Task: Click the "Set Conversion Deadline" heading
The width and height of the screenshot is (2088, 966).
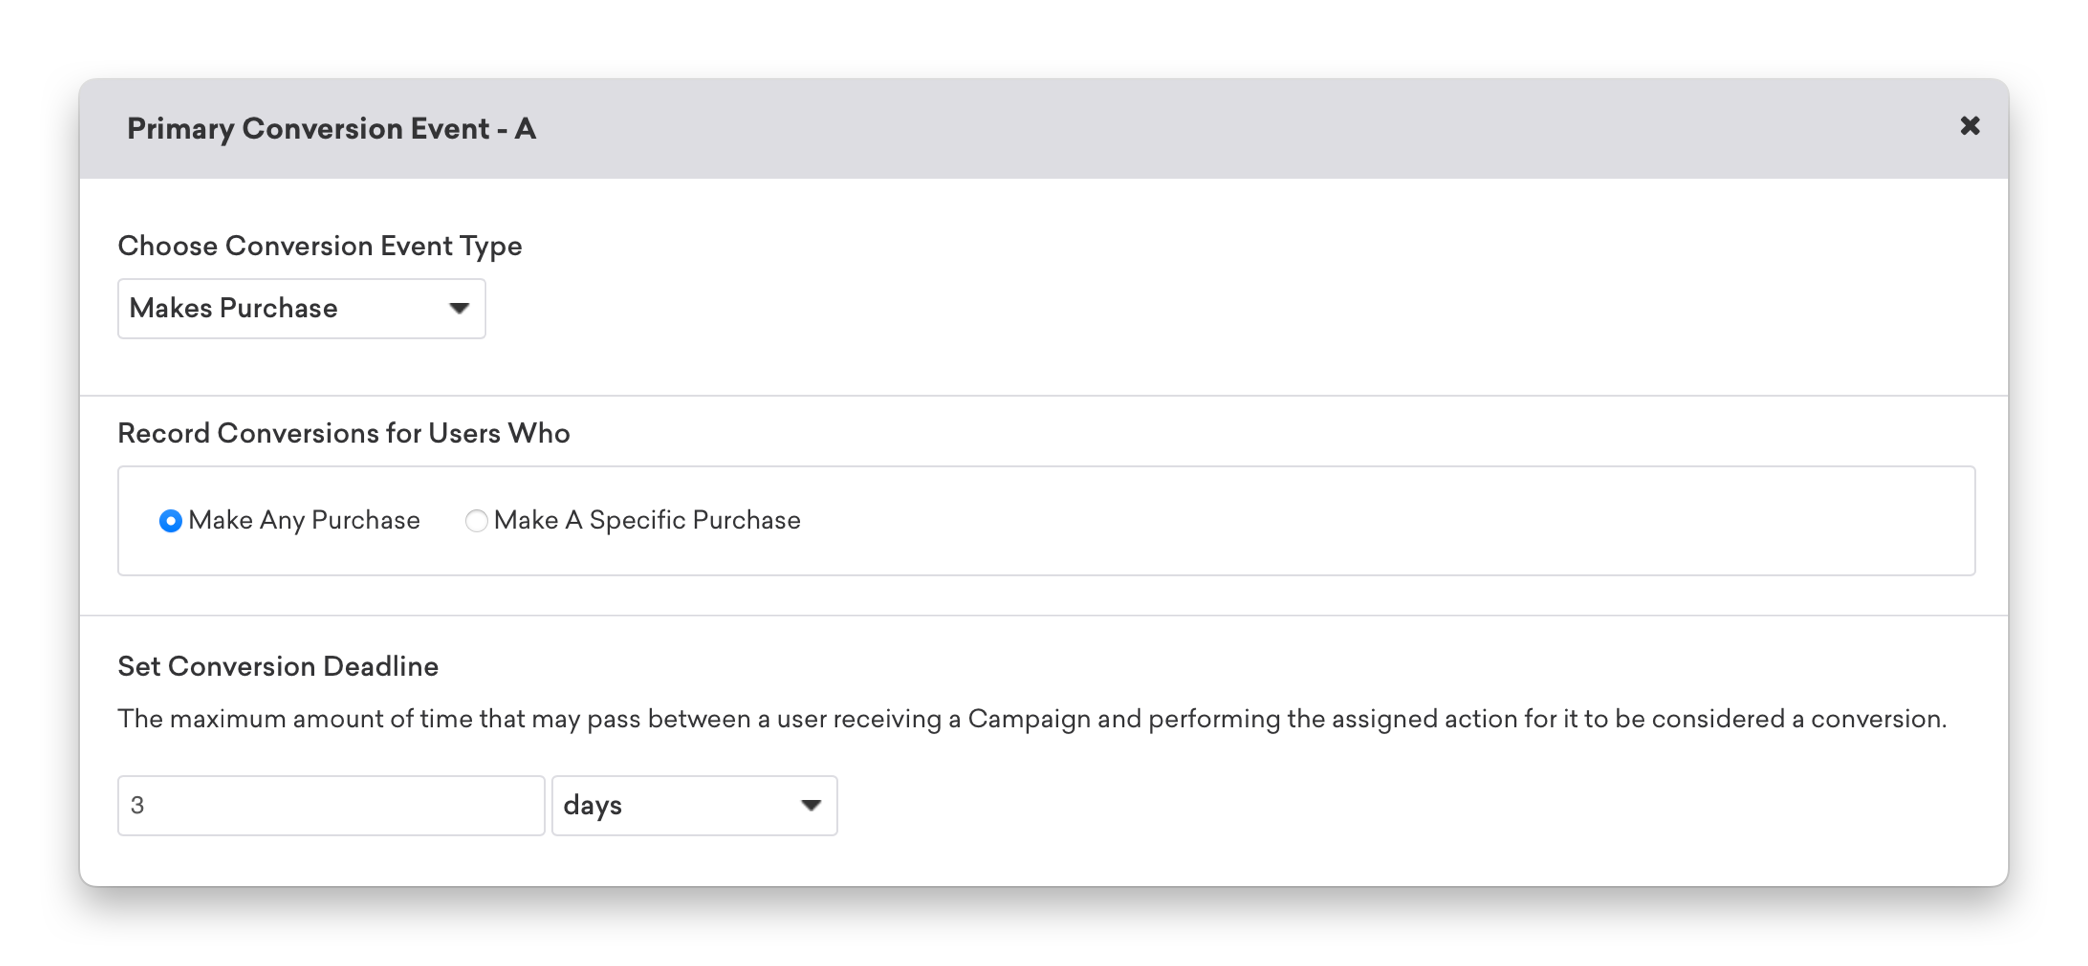Action: (x=278, y=666)
